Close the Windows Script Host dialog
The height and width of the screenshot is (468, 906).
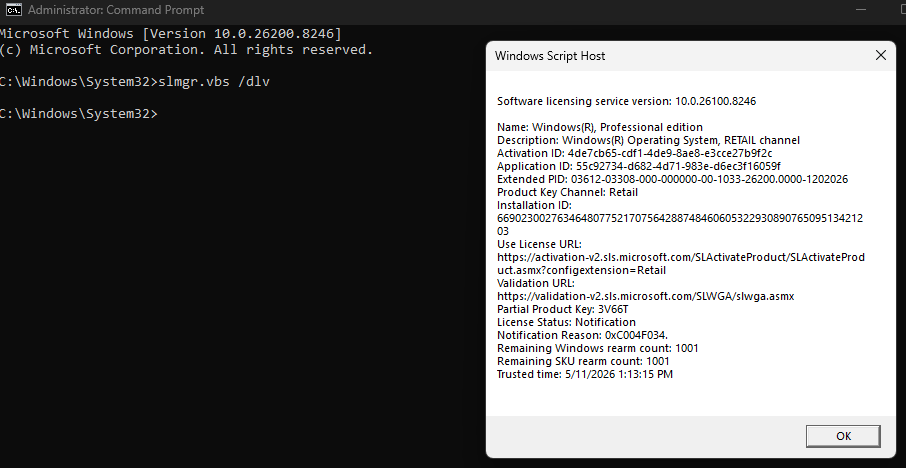[x=881, y=55]
